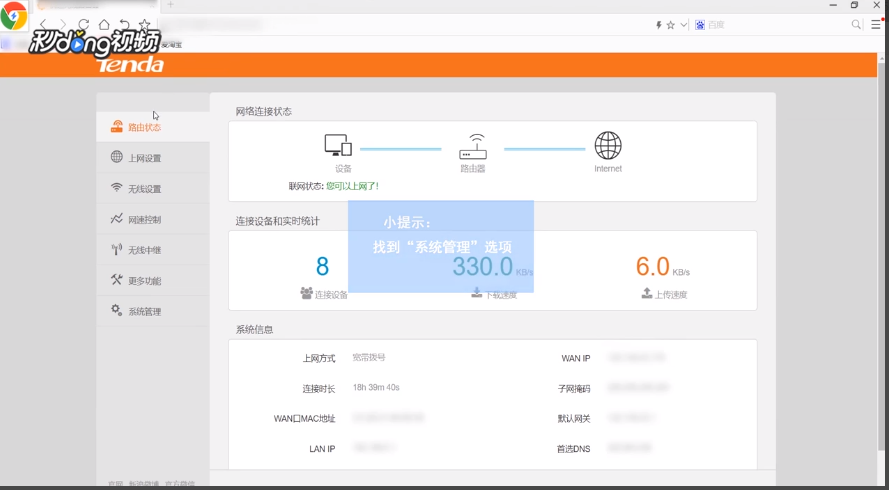This screenshot has width=889, height=490.
Task: Click the 更多功能 tools icon
Action: tap(117, 280)
